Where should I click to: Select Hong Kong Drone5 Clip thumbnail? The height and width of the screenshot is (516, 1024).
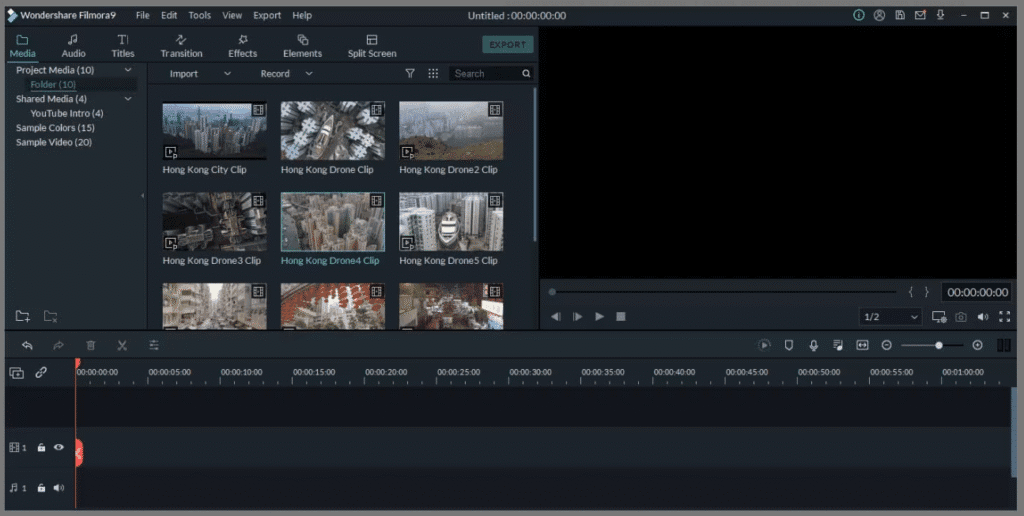click(451, 221)
